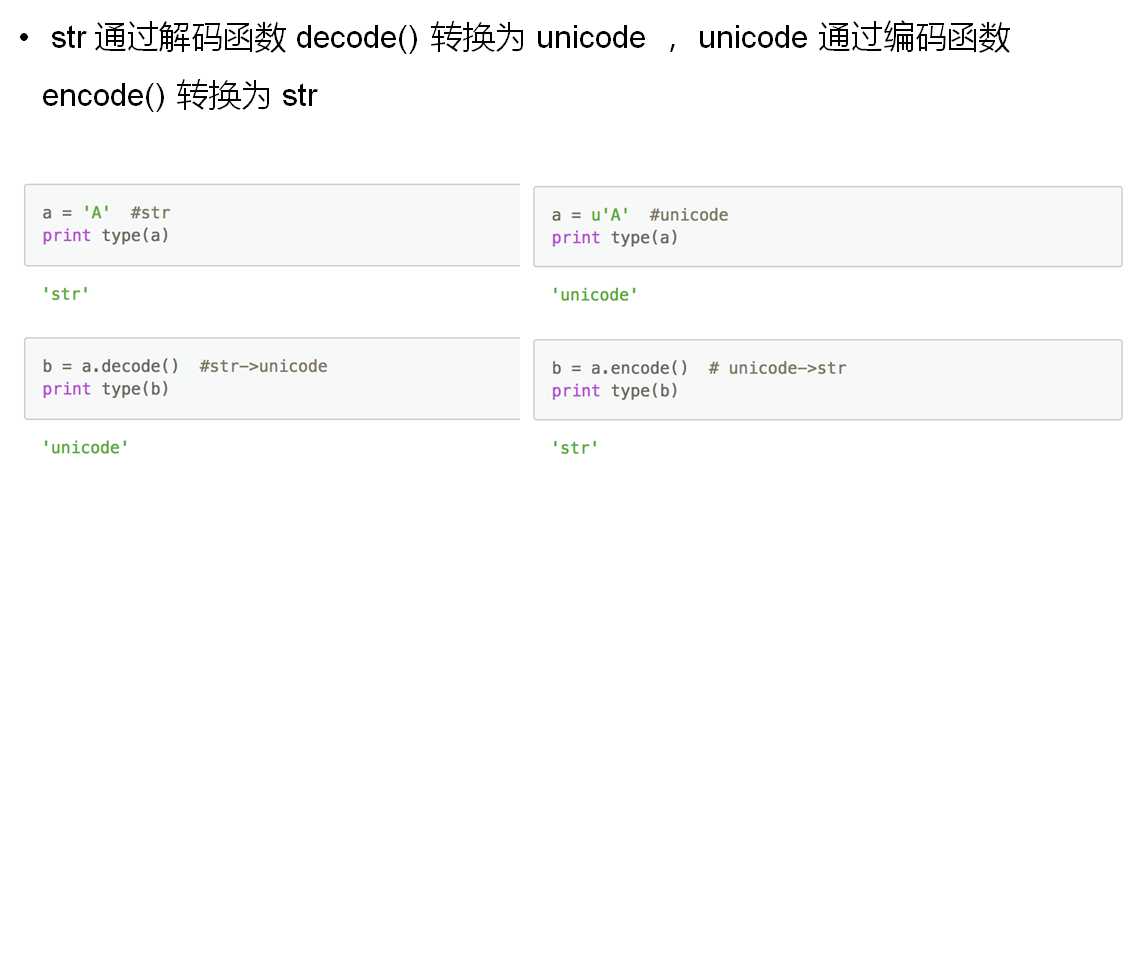The height and width of the screenshot is (975, 1144).
Task: Click the b = a.encode() code line
Action: point(620,369)
